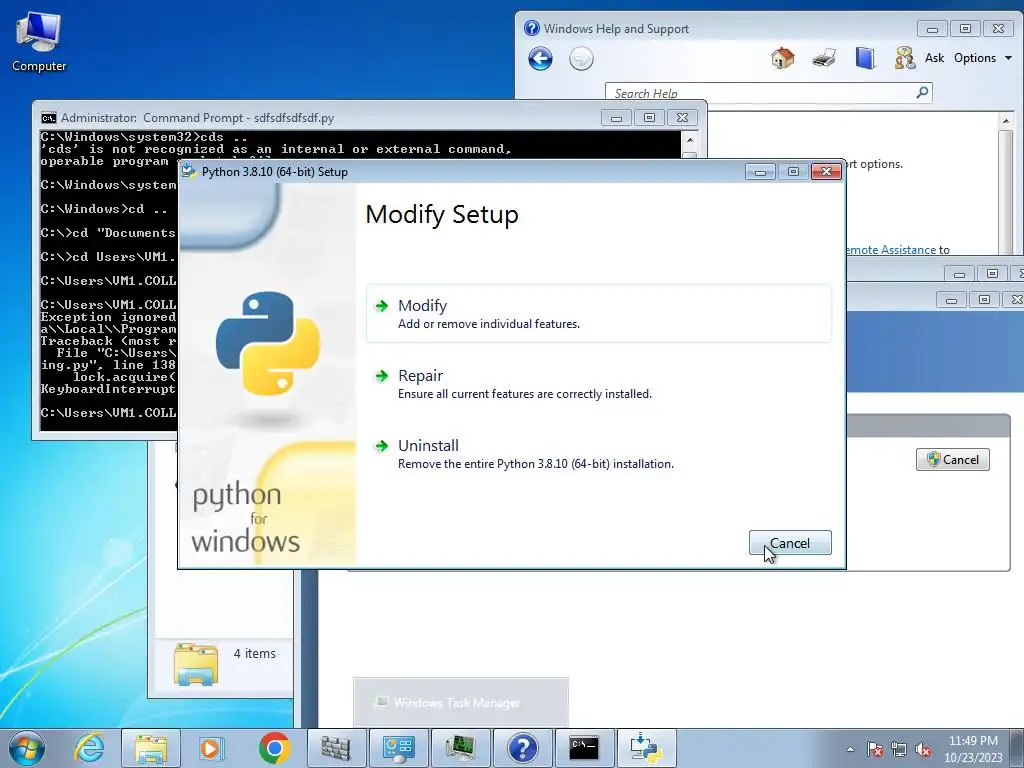Open Windows Explorer from taskbar
The height and width of the screenshot is (768, 1024).
pos(151,748)
